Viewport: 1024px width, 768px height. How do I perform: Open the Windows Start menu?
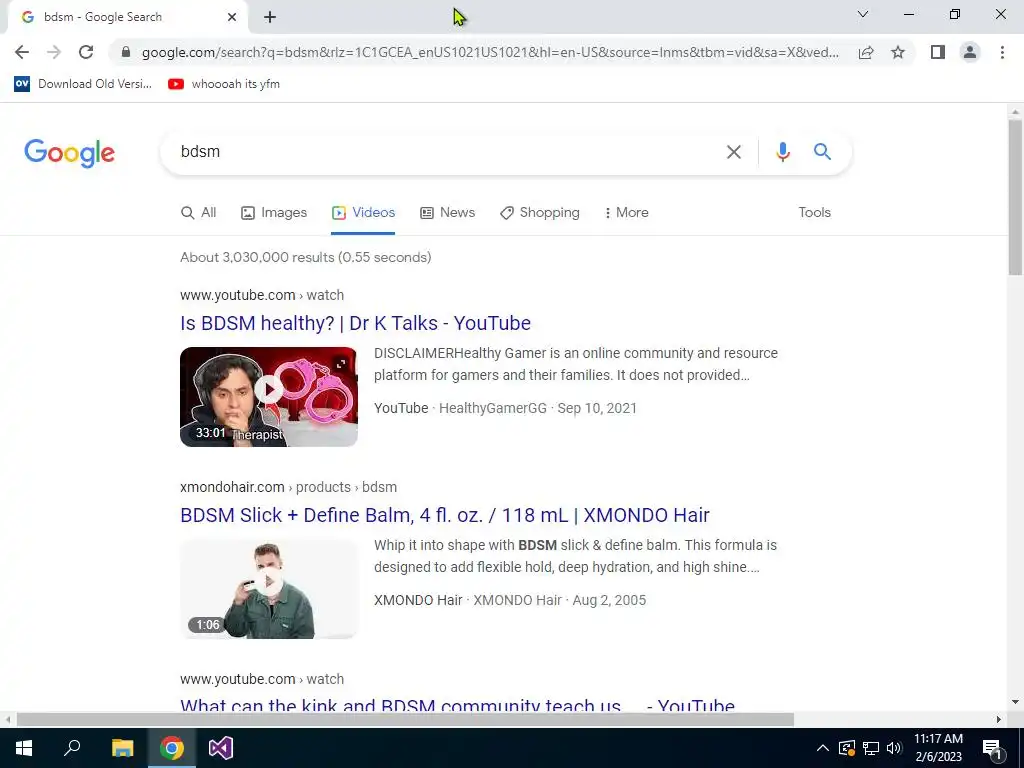click(x=24, y=748)
